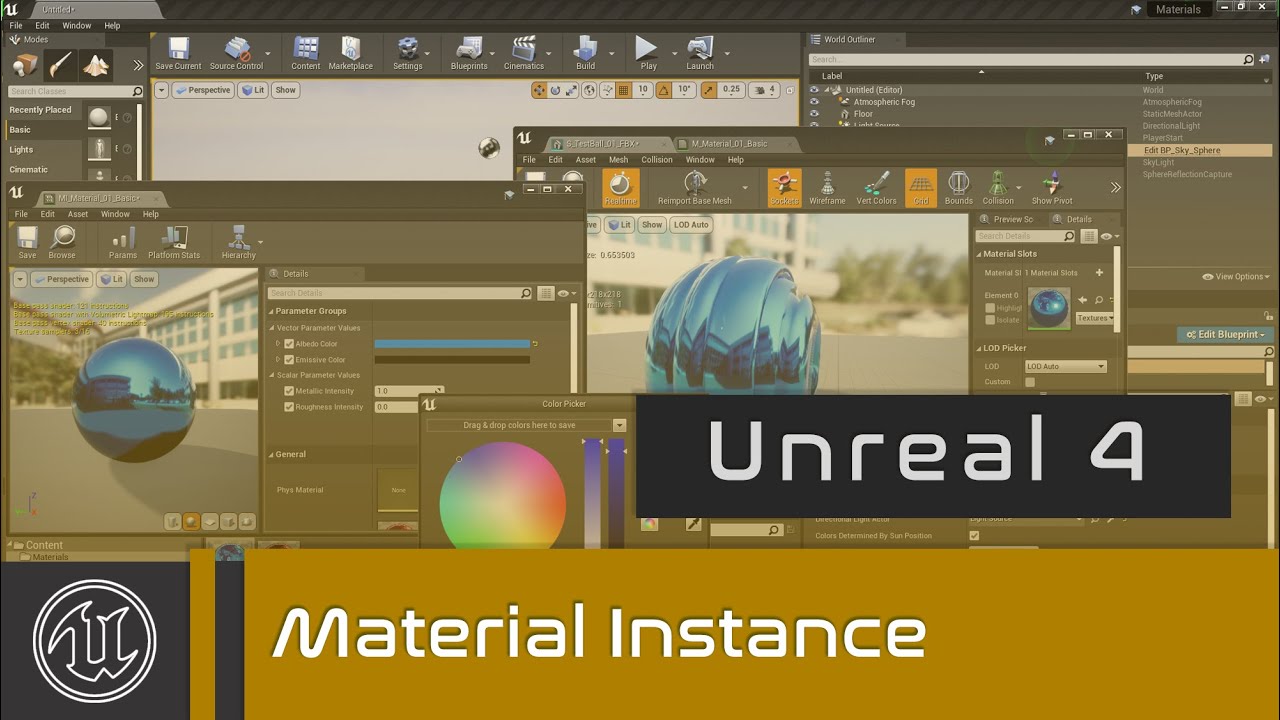Open Platform Stats in material instance editor
The height and width of the screenshot is (720, 1280).
pyautogui.click(x=174, y=243)
